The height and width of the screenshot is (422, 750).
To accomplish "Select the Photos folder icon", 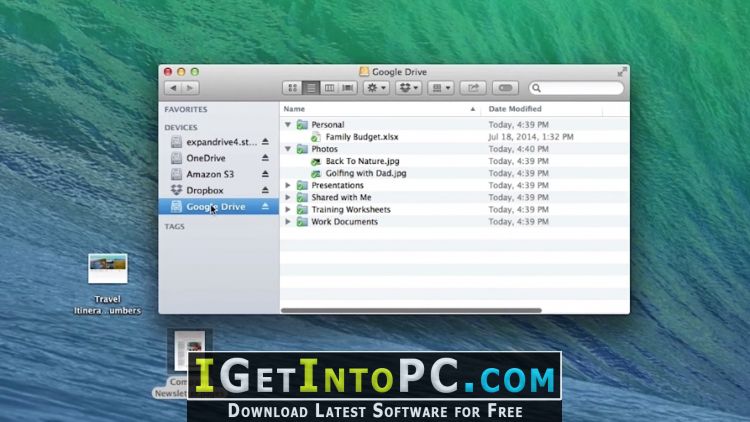I will [x=302, y=149].
